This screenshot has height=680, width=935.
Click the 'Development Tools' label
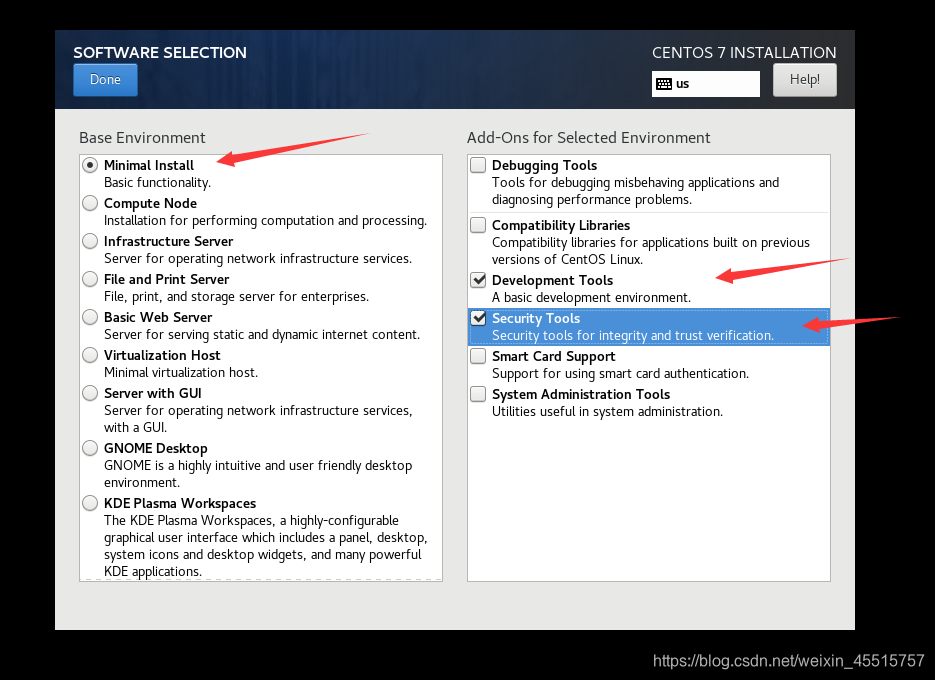(x=552, y=280)
